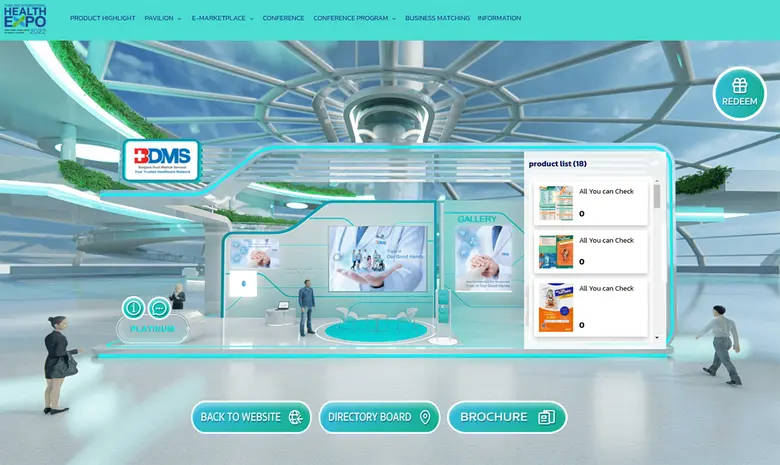Open the E-Marketplace menu
The image size is (780, 465).
[x=218, y=18]
